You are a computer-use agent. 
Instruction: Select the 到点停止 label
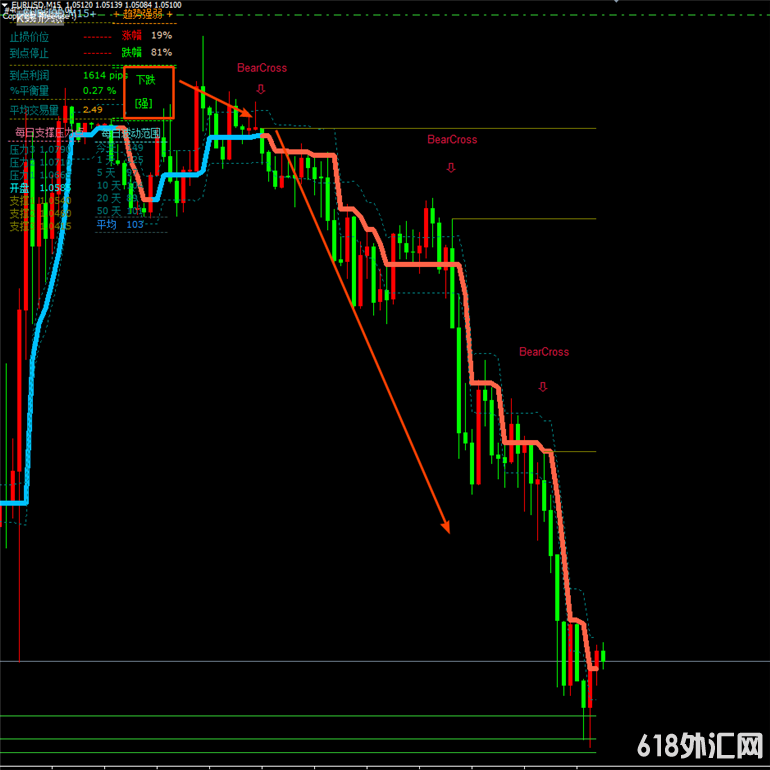pyautogui.click(x=29, y=53)
